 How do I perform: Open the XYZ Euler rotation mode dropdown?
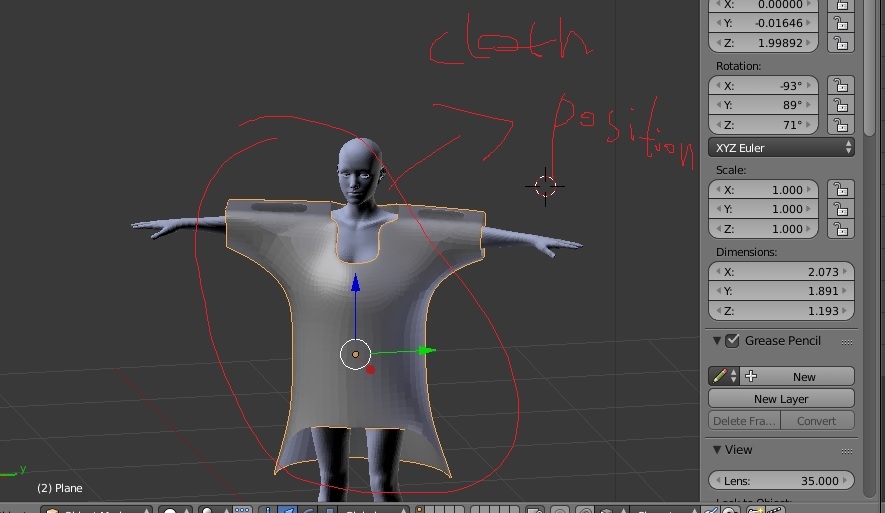781,148
